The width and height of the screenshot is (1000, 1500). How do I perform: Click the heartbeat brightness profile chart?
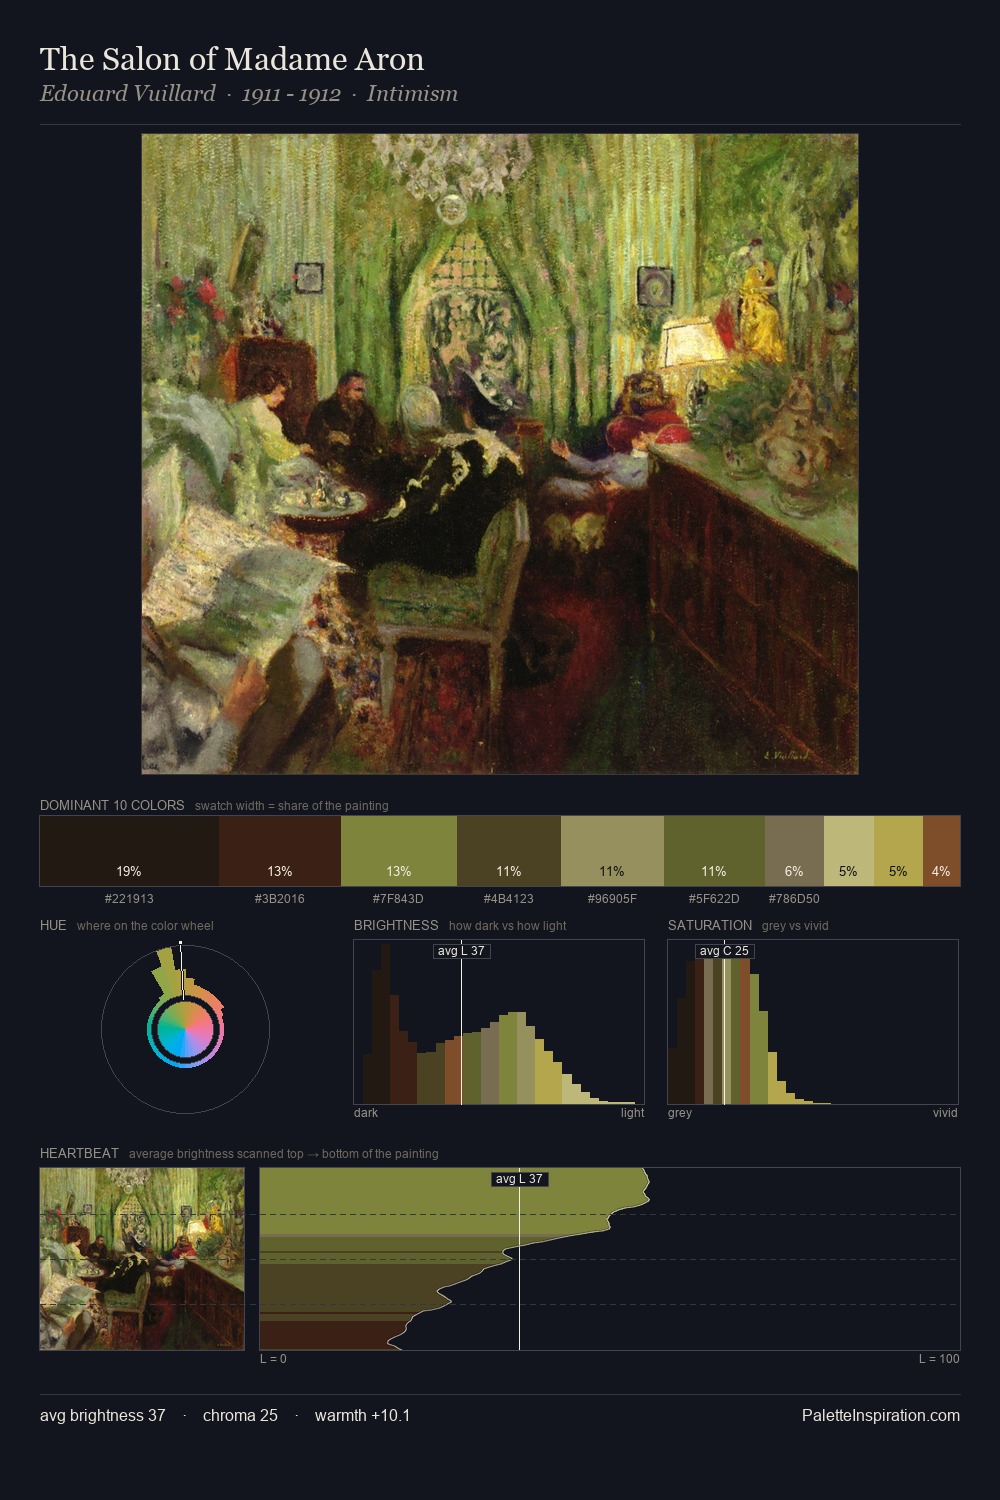click(x=610, y=1259)
